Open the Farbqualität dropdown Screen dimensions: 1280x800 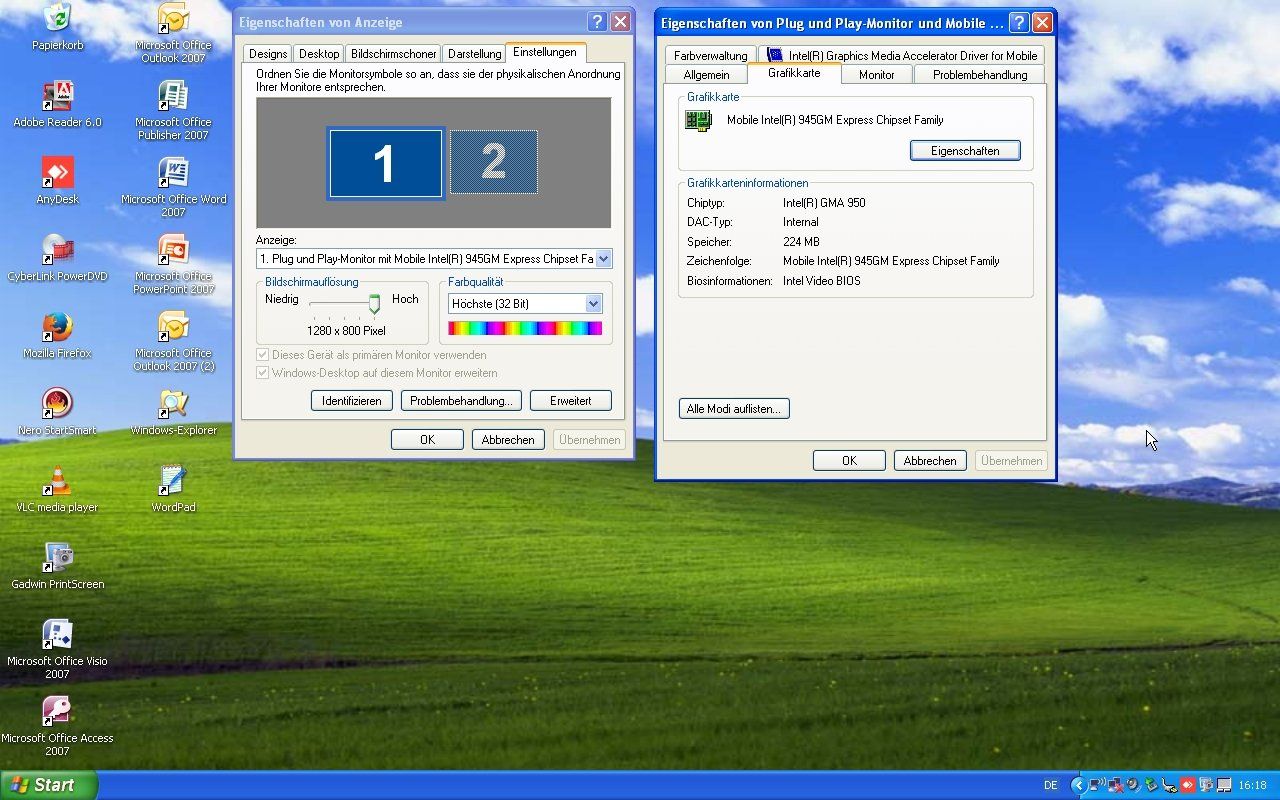click(593, 303)
